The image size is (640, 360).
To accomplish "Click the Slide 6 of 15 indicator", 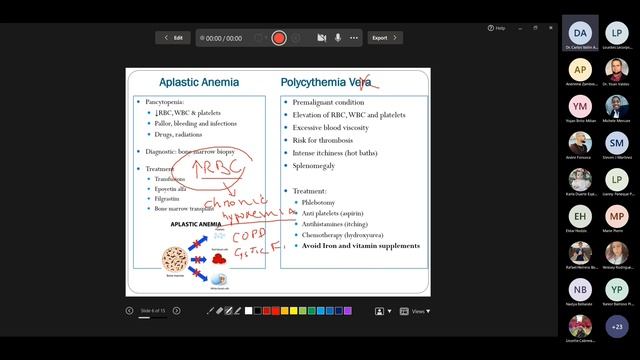I will tap(153, 311).
